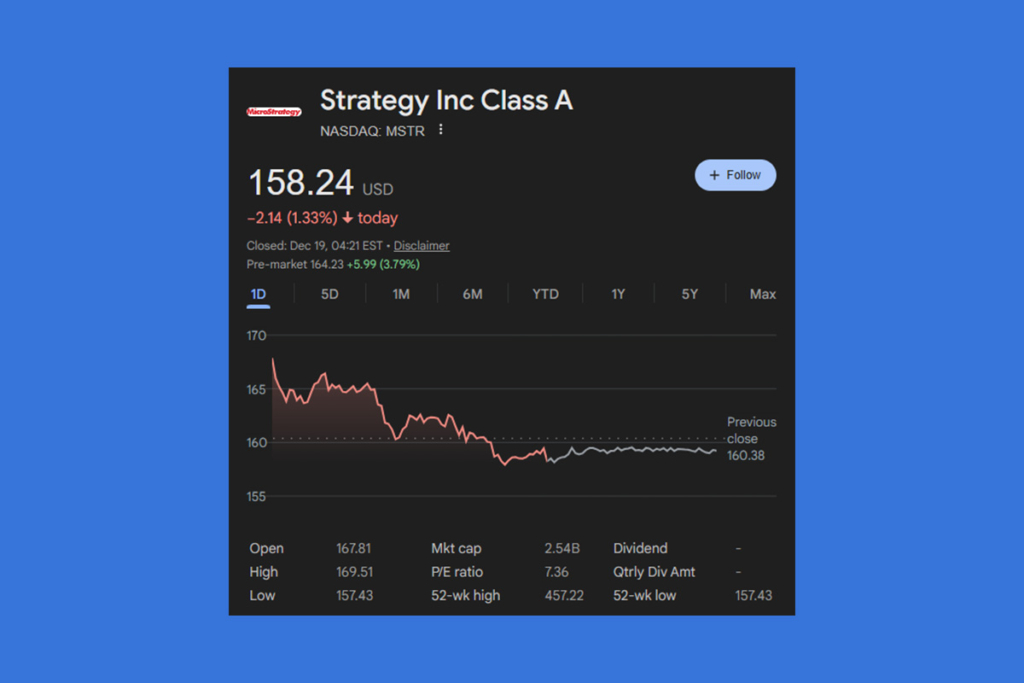Select the 6M chart view
Image resolution: width=1024 pixels, height=683 pixels.
pyautogui.click(x=472, y=293)
